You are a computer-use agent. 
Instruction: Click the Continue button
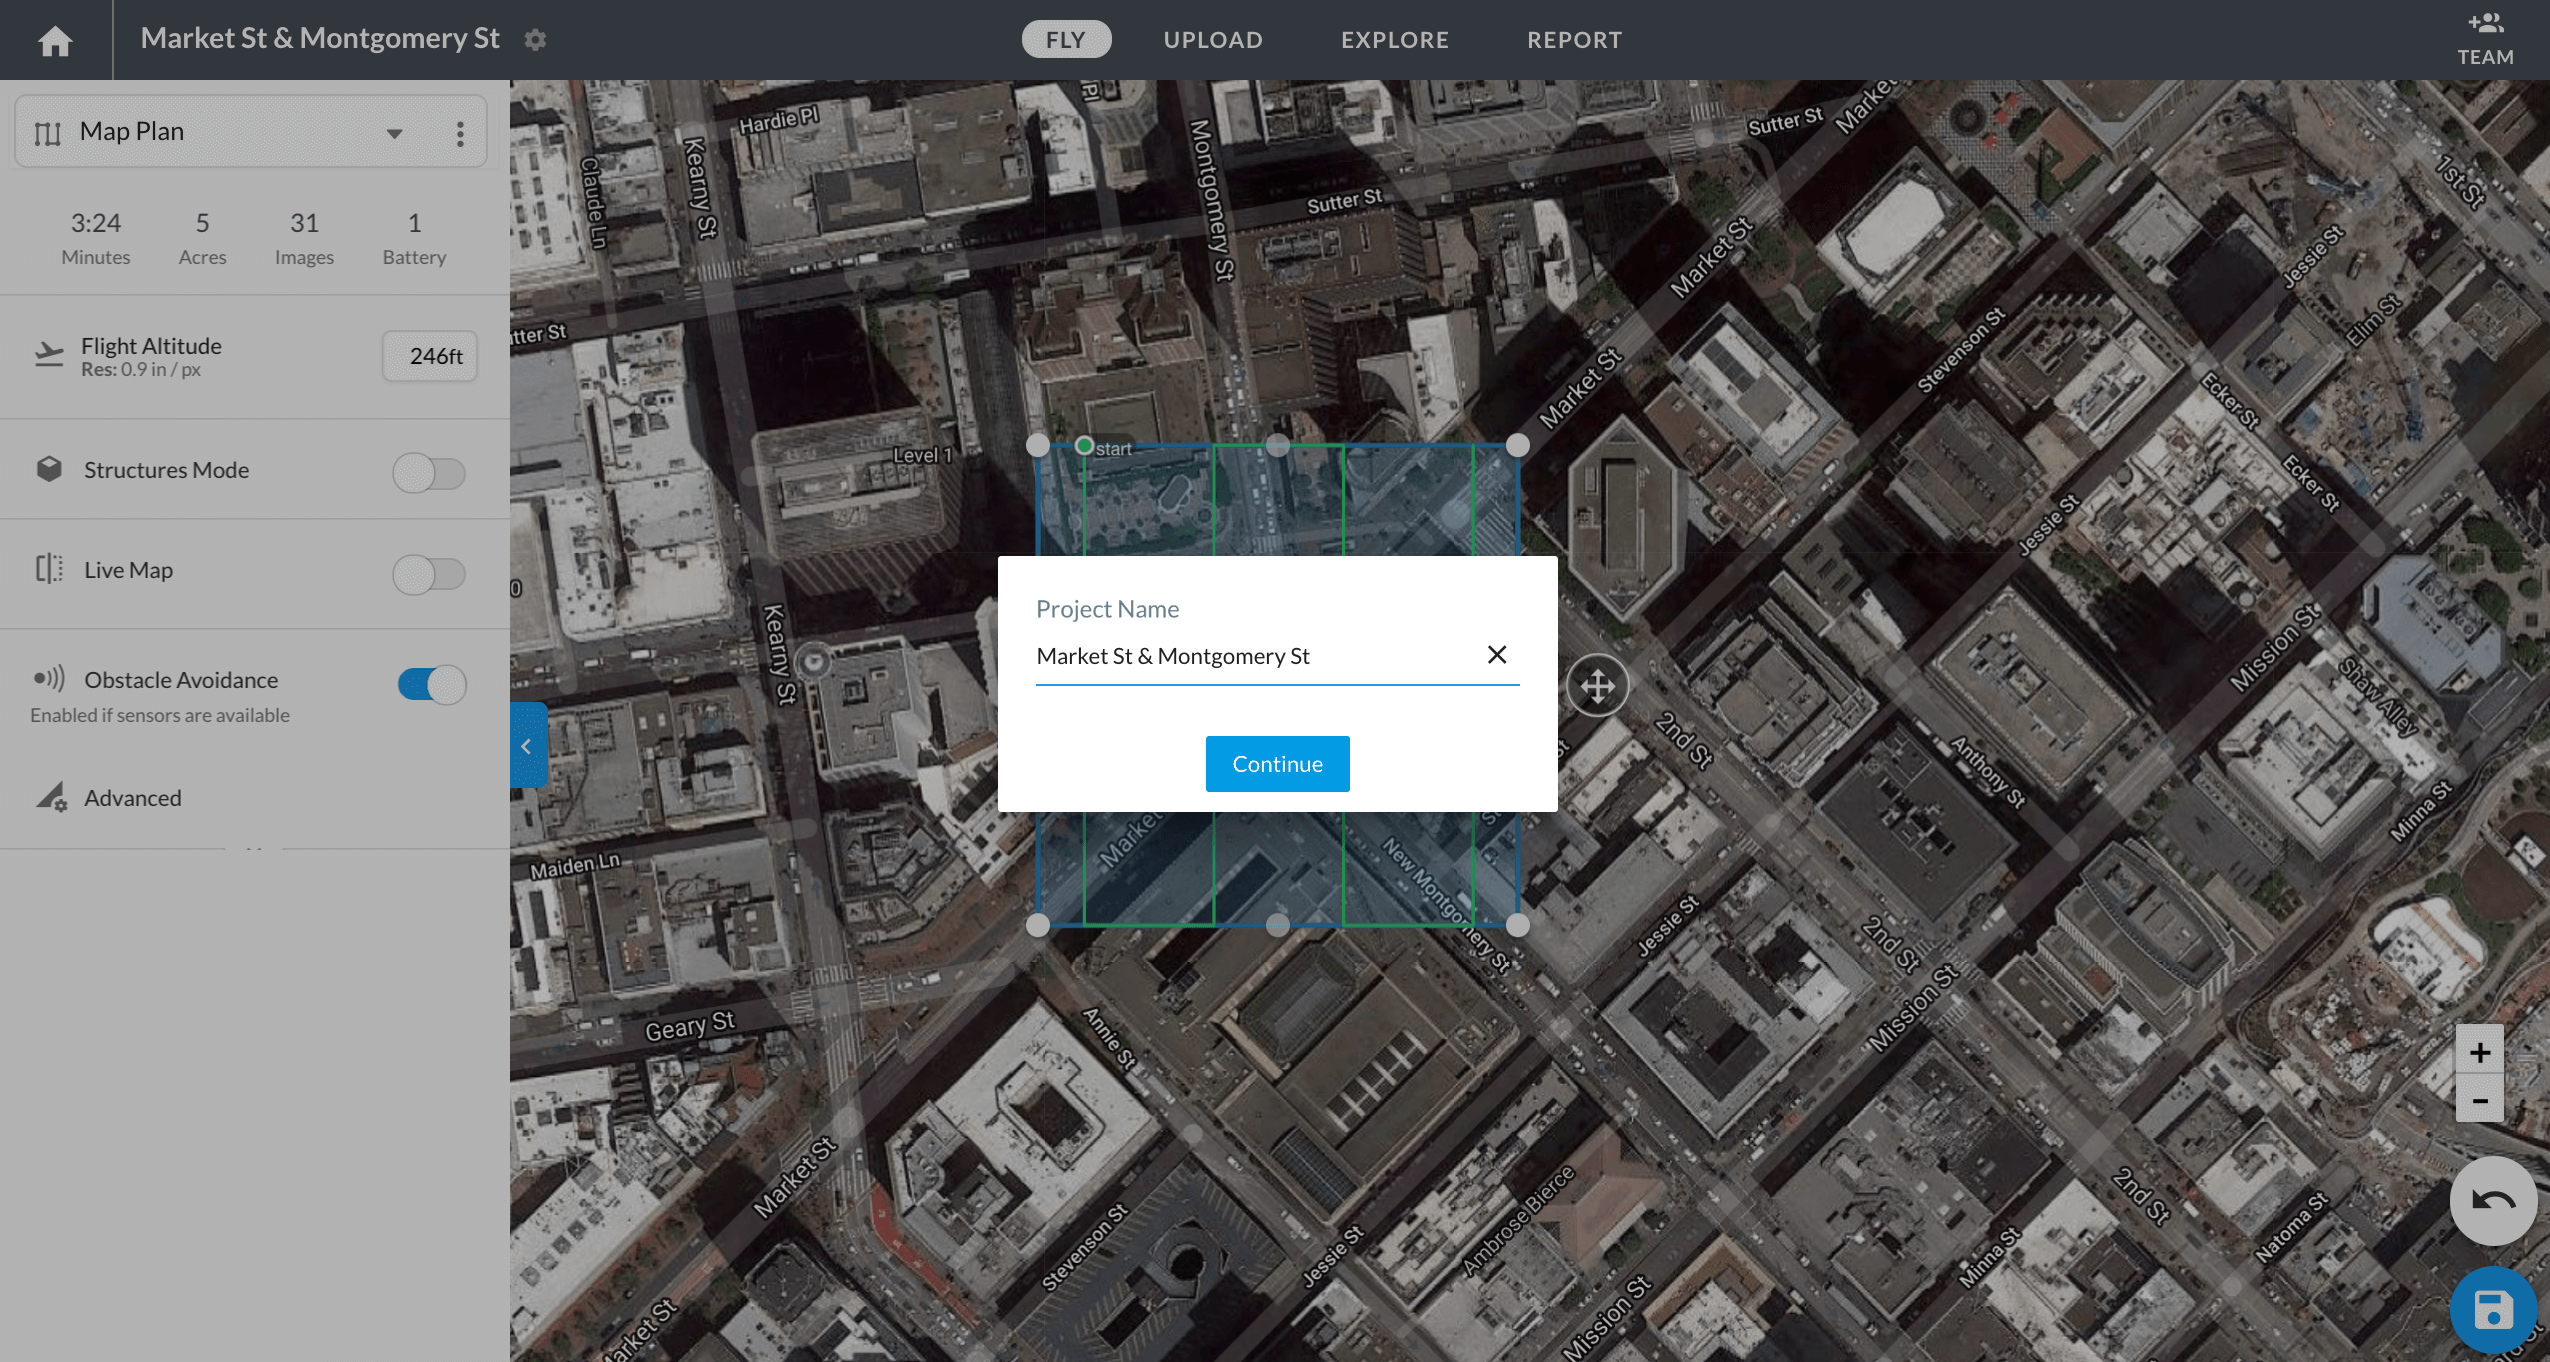pyautogui.click(x=1277, y=764)
